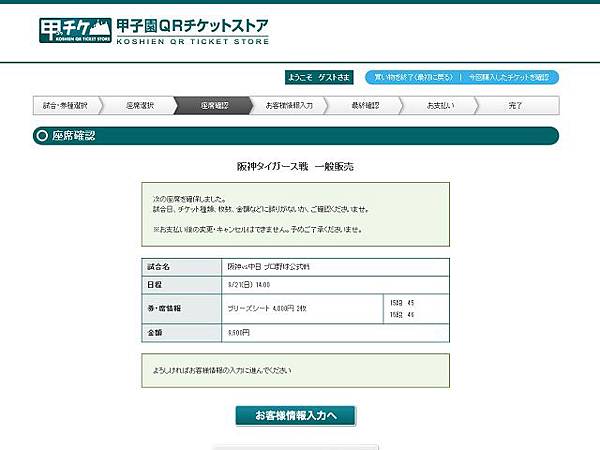Viewport: 600px width, 450px height.
Task: Open 今回購入したチケットを確認 link
Action: 509,77
